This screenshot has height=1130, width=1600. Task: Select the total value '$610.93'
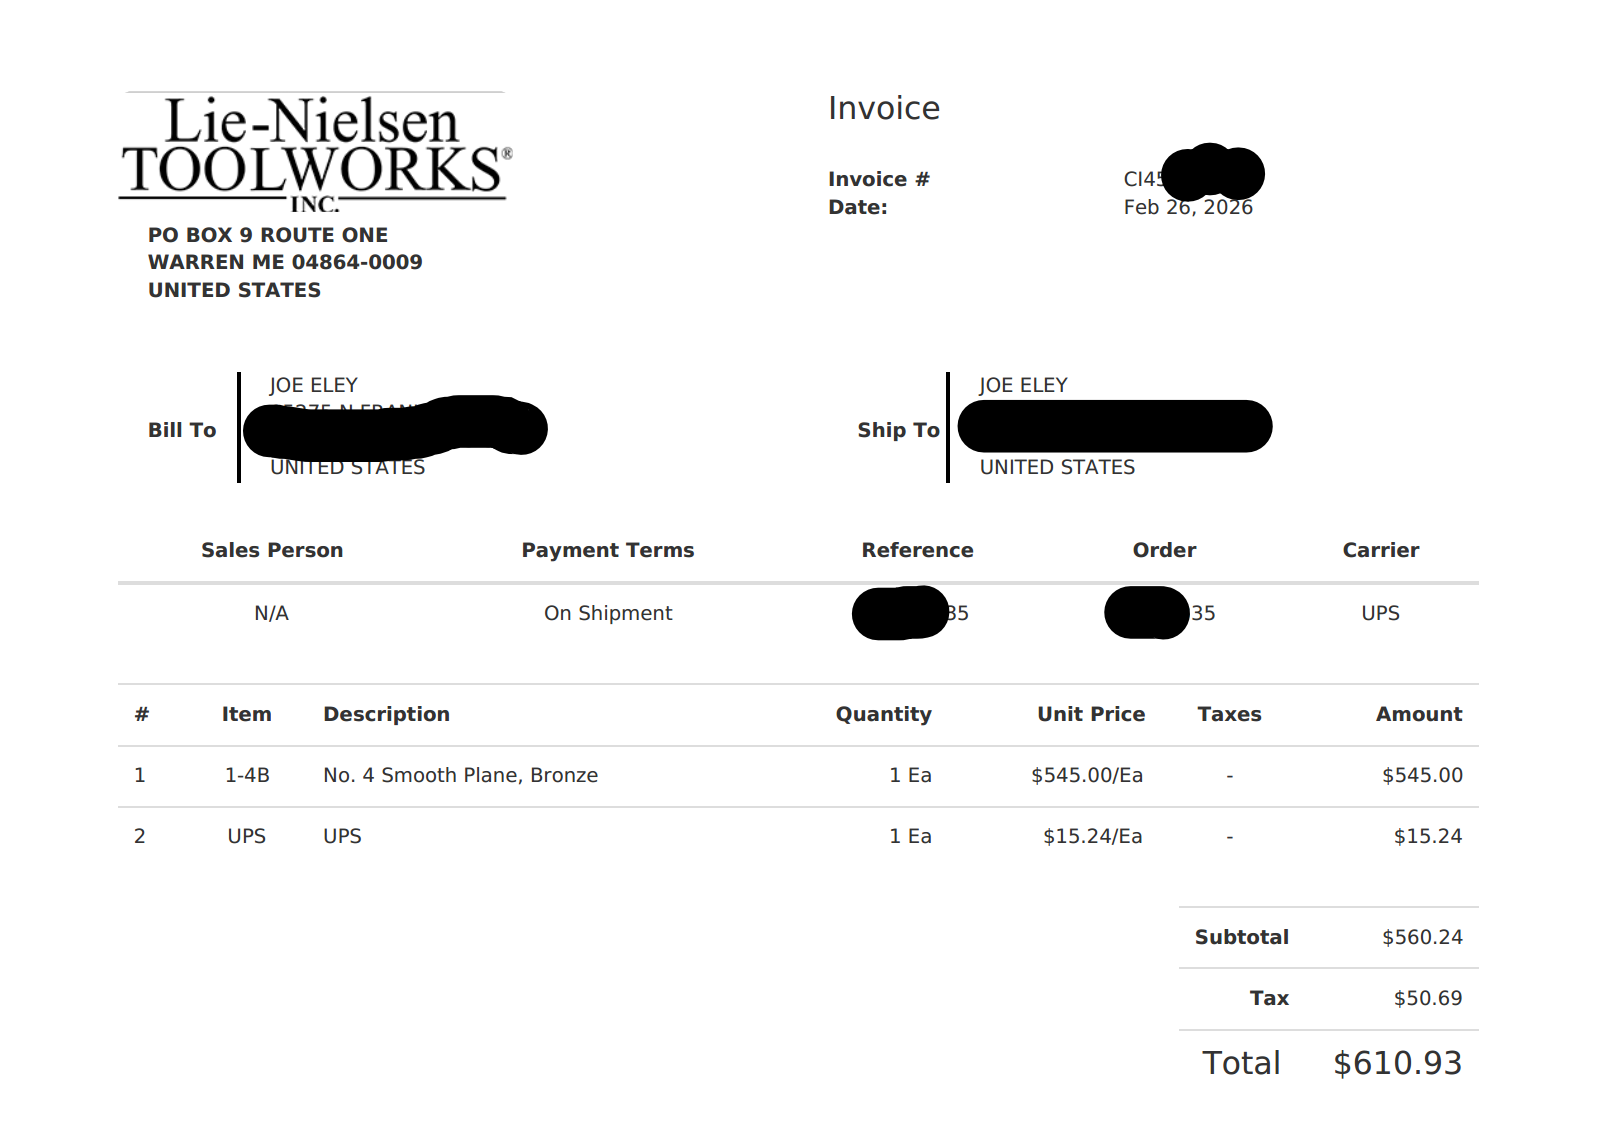click(x=1398, y=1063)
